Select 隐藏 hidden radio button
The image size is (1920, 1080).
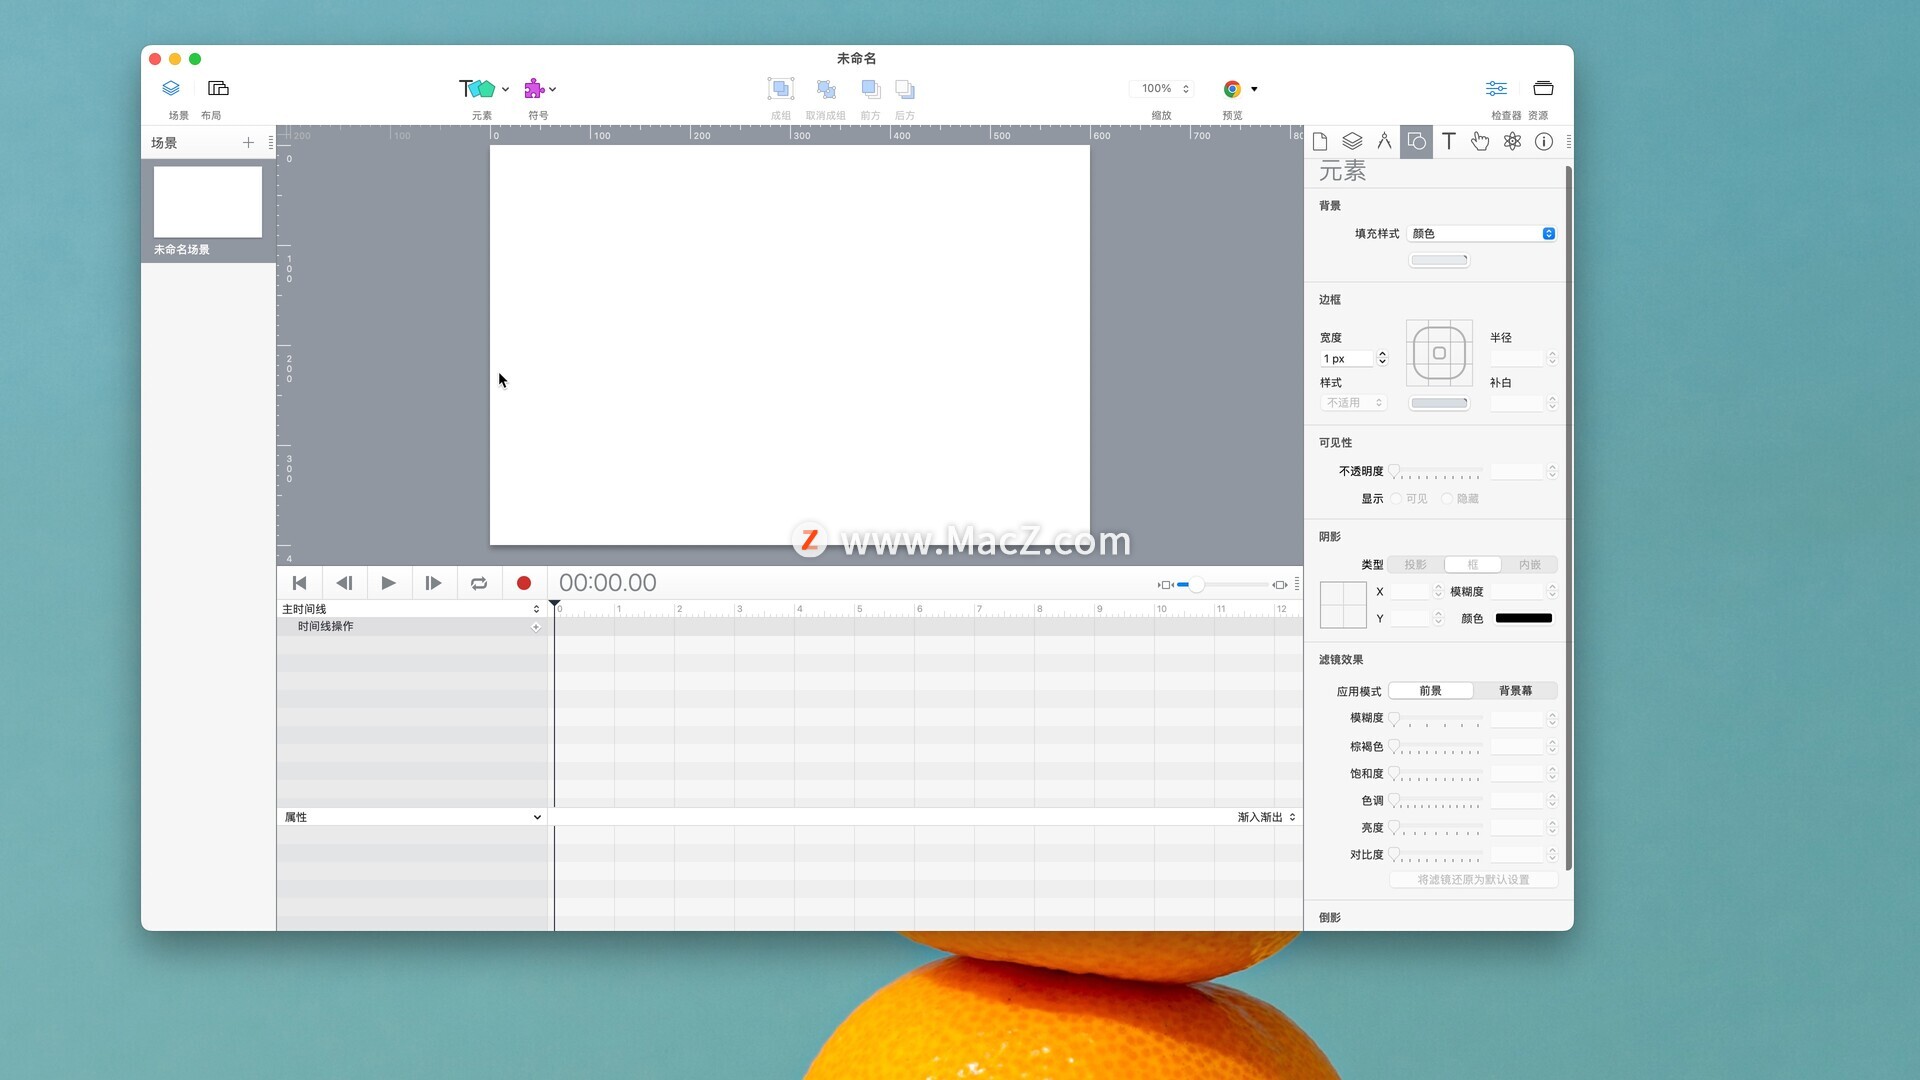tap(1447, 499)
